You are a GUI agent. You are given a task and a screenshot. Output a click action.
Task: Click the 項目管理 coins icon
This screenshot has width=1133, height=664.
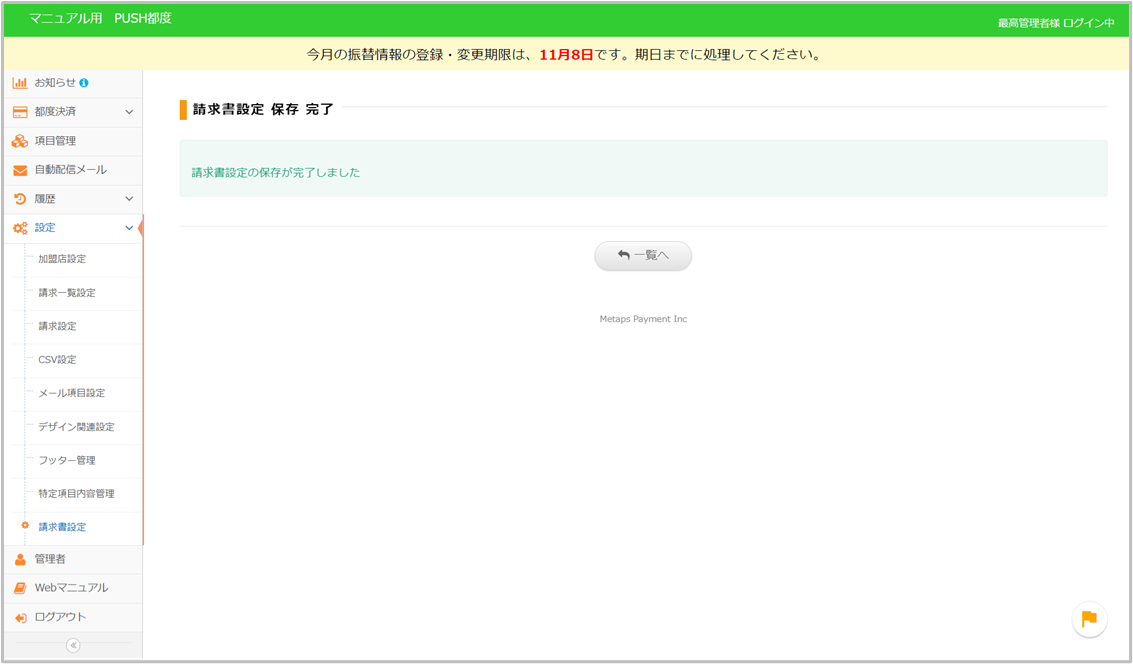(20, 141)
